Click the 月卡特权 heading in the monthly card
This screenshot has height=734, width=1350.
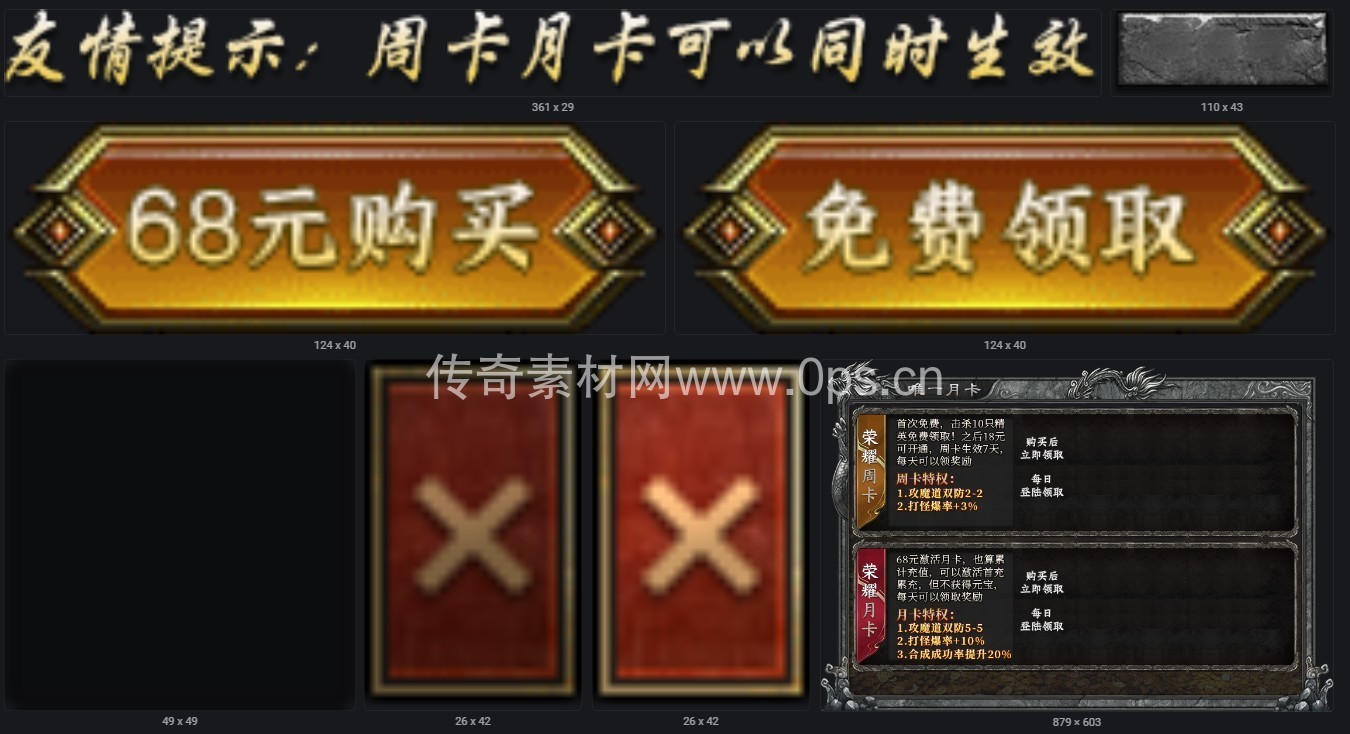[x=925, y=614]
